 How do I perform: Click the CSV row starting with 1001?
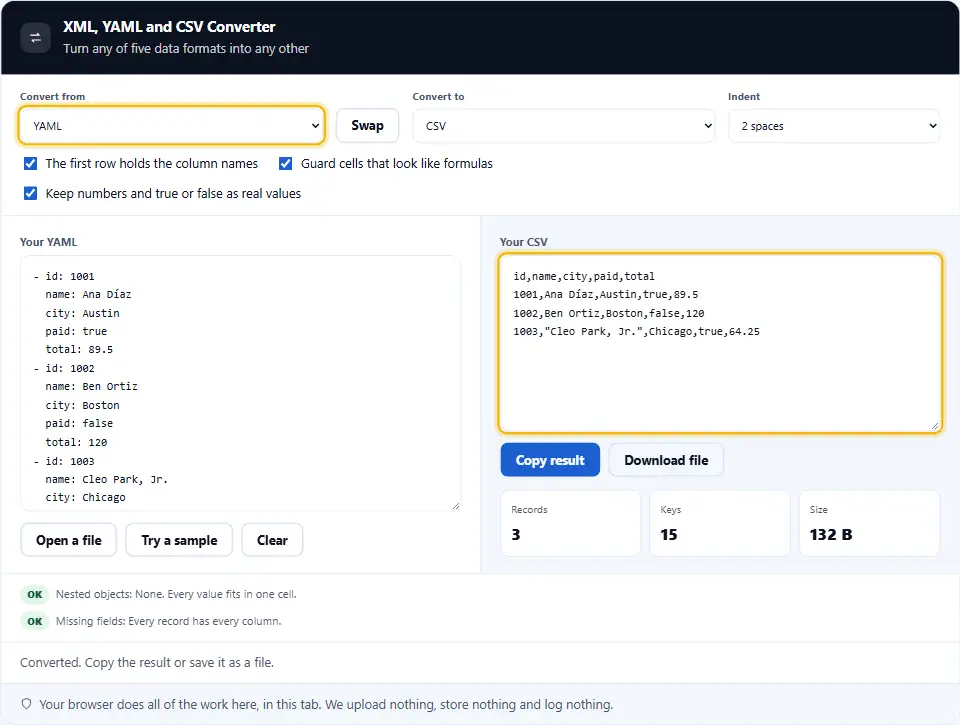pyautogui.click(x=606, y=295)
